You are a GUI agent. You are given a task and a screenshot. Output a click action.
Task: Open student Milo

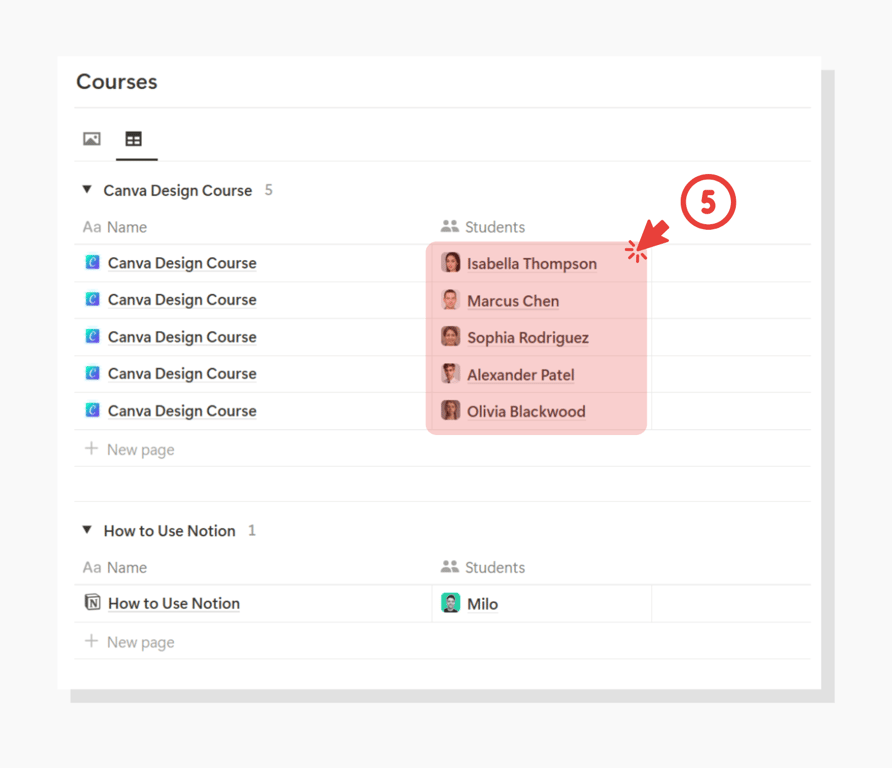point(482,604)
